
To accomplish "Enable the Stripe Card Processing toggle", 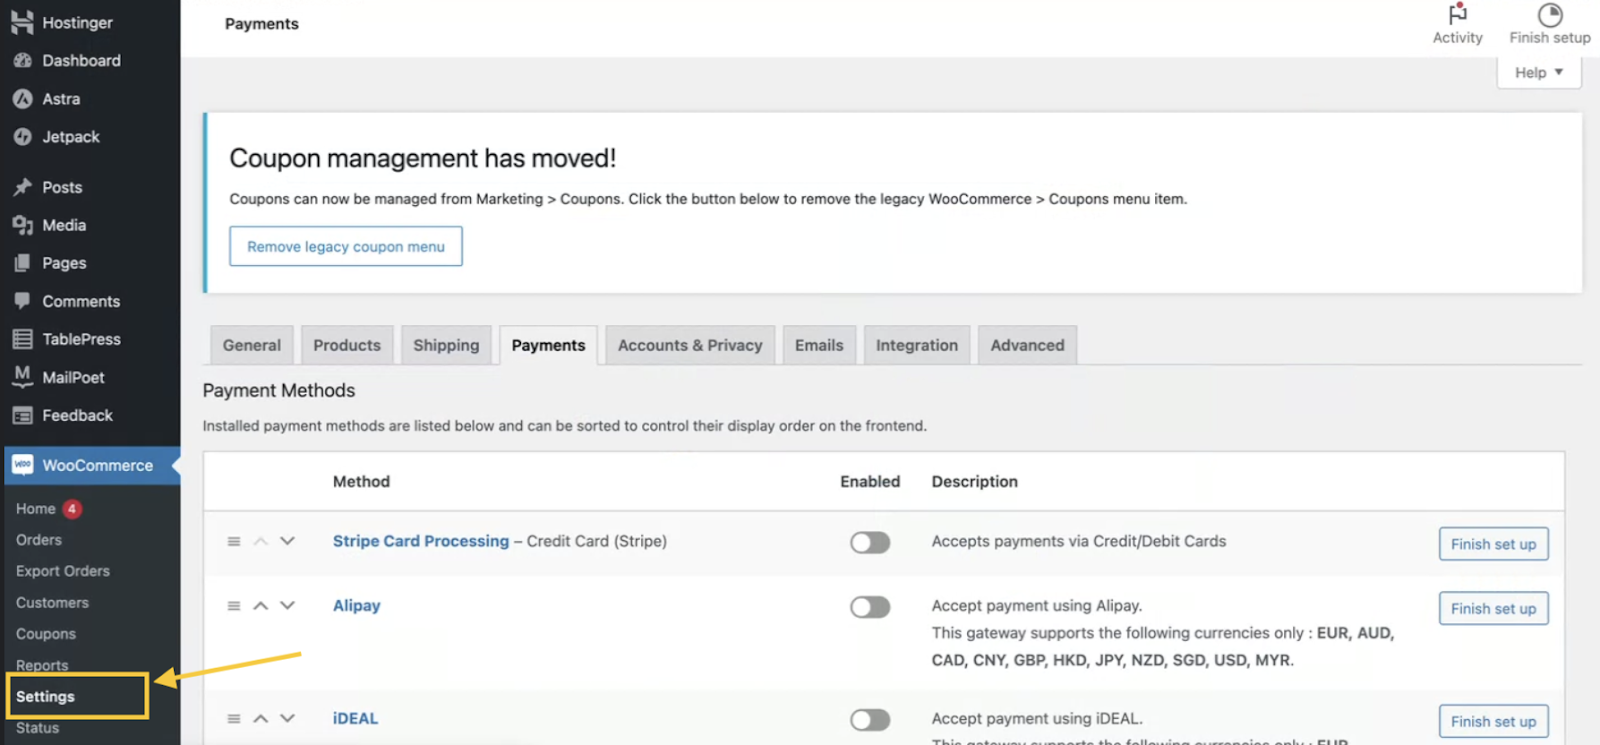I will point(869,542).
